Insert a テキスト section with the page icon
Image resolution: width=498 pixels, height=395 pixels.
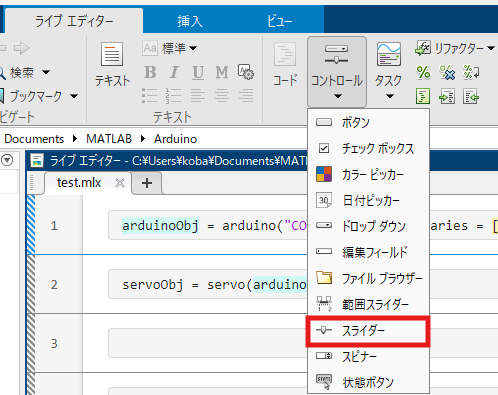(x=112, y=65)
